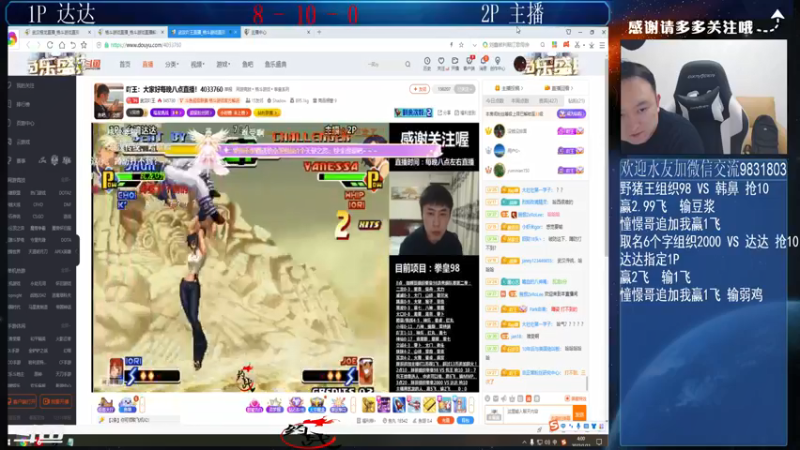Viewport: 800px width, 450px height.
Task: Select the 鱼吧 navigation item
Action: click(247, 64)
